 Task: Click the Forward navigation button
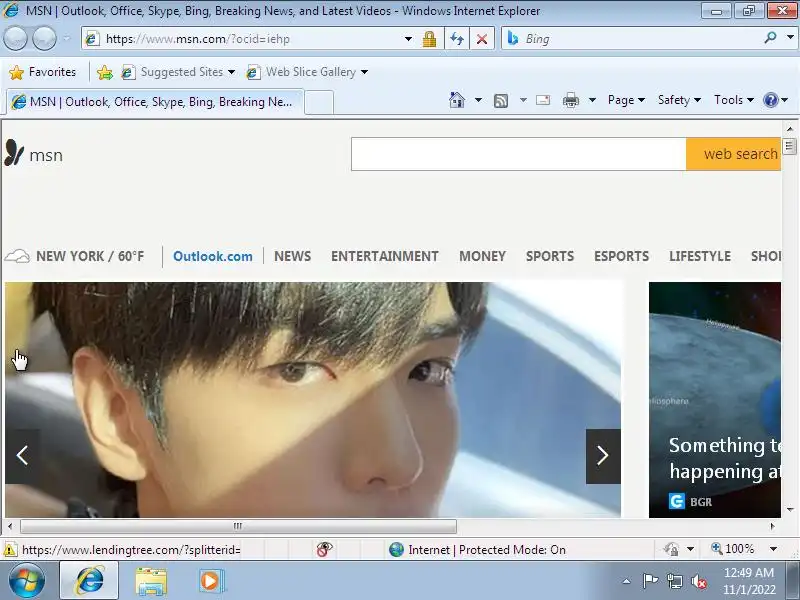coord(45,39)
